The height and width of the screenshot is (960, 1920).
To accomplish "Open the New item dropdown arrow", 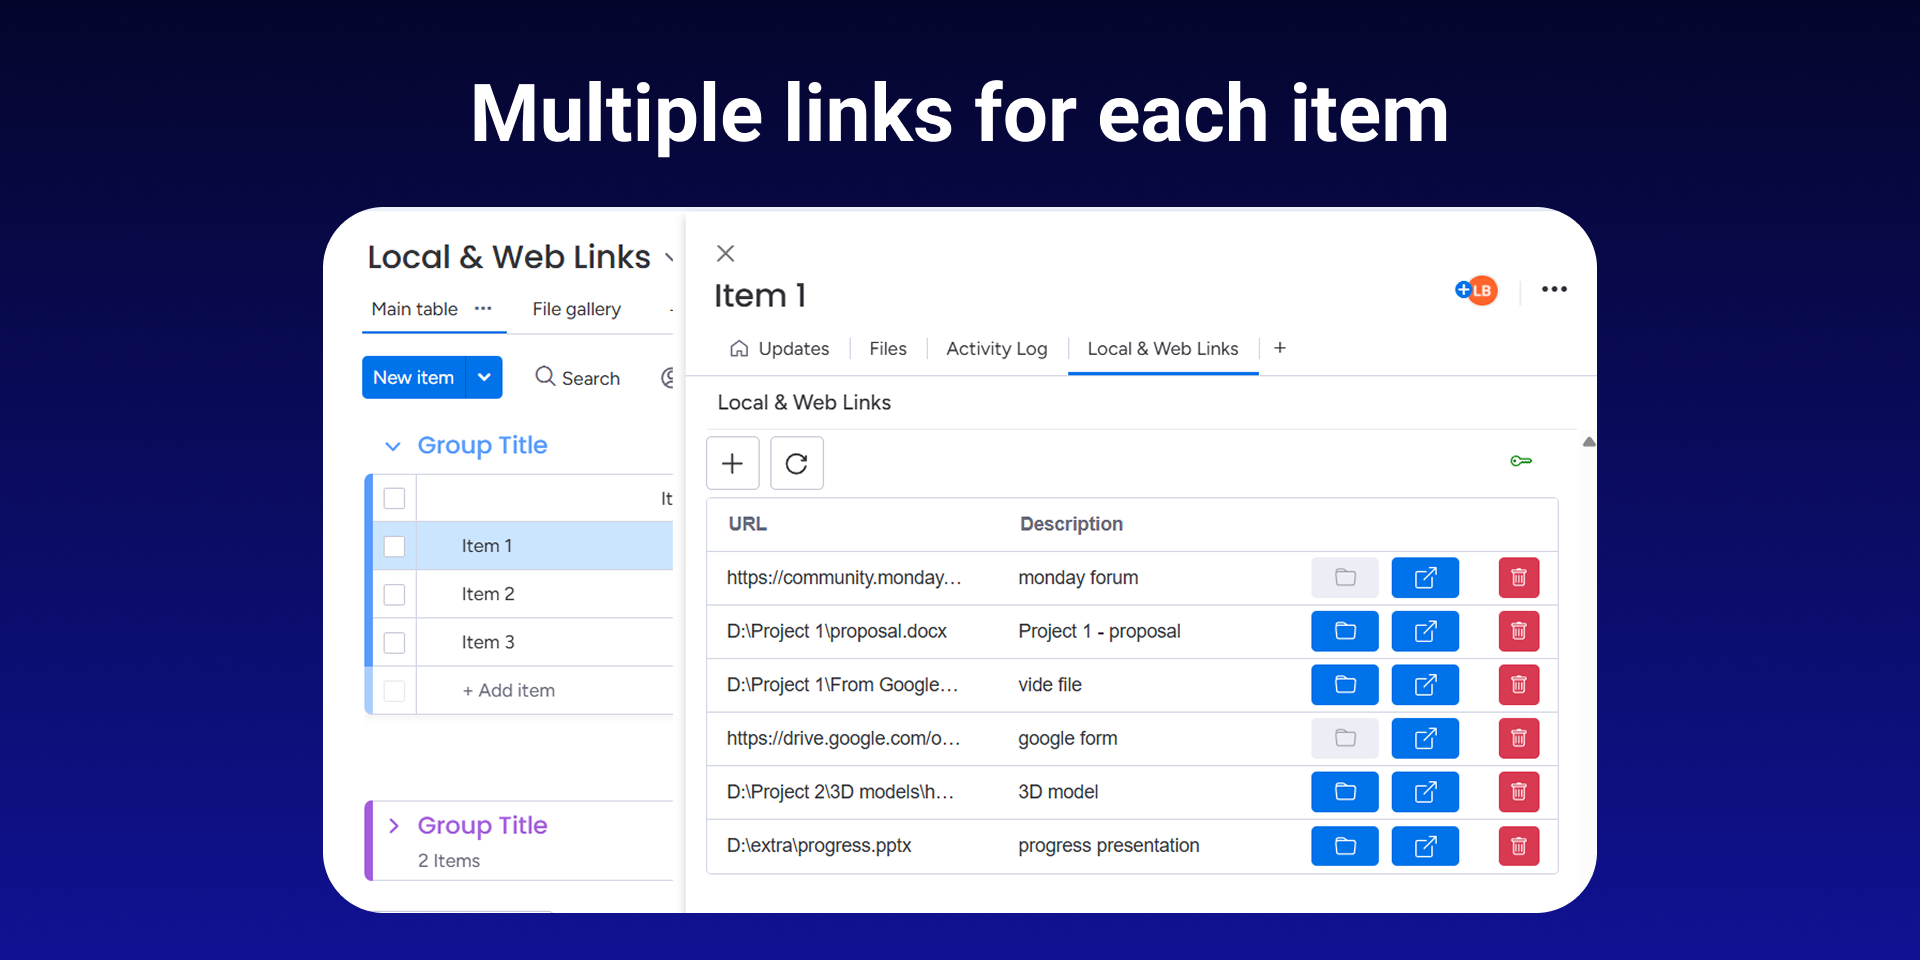I will point(484,377).
